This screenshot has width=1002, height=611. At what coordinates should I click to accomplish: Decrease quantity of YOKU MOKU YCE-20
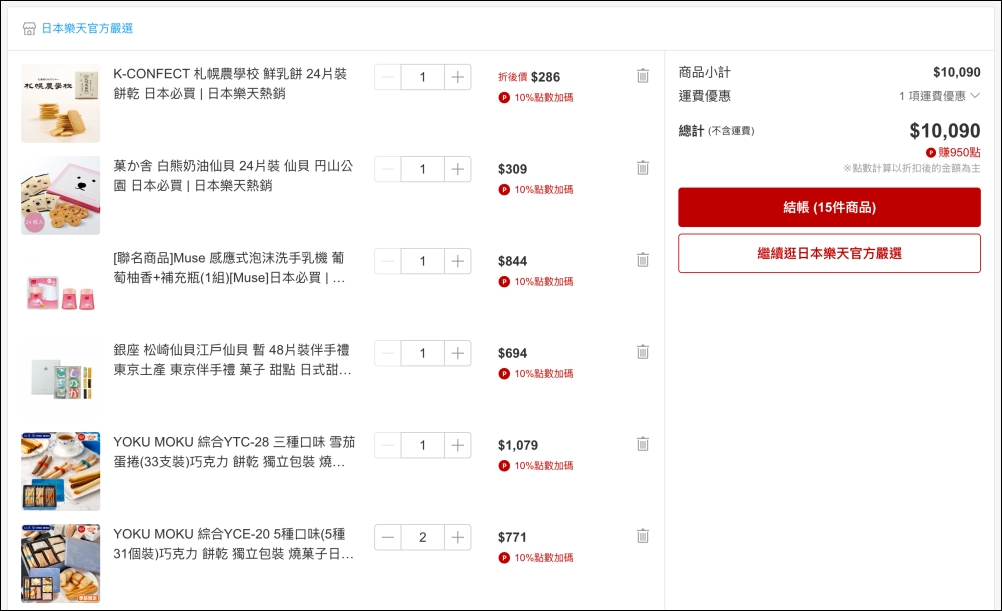tap(388, 537)
